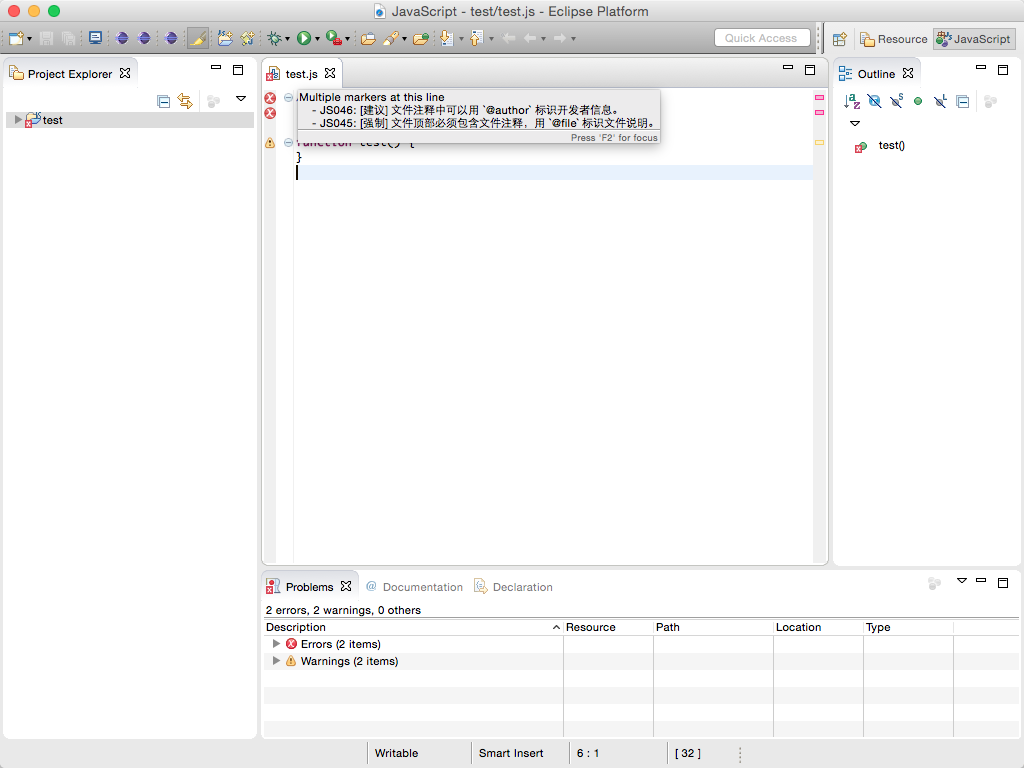Click the Run External Tools icon
Viewport: 1024px width, 768px height.
(x=334, y=39)
